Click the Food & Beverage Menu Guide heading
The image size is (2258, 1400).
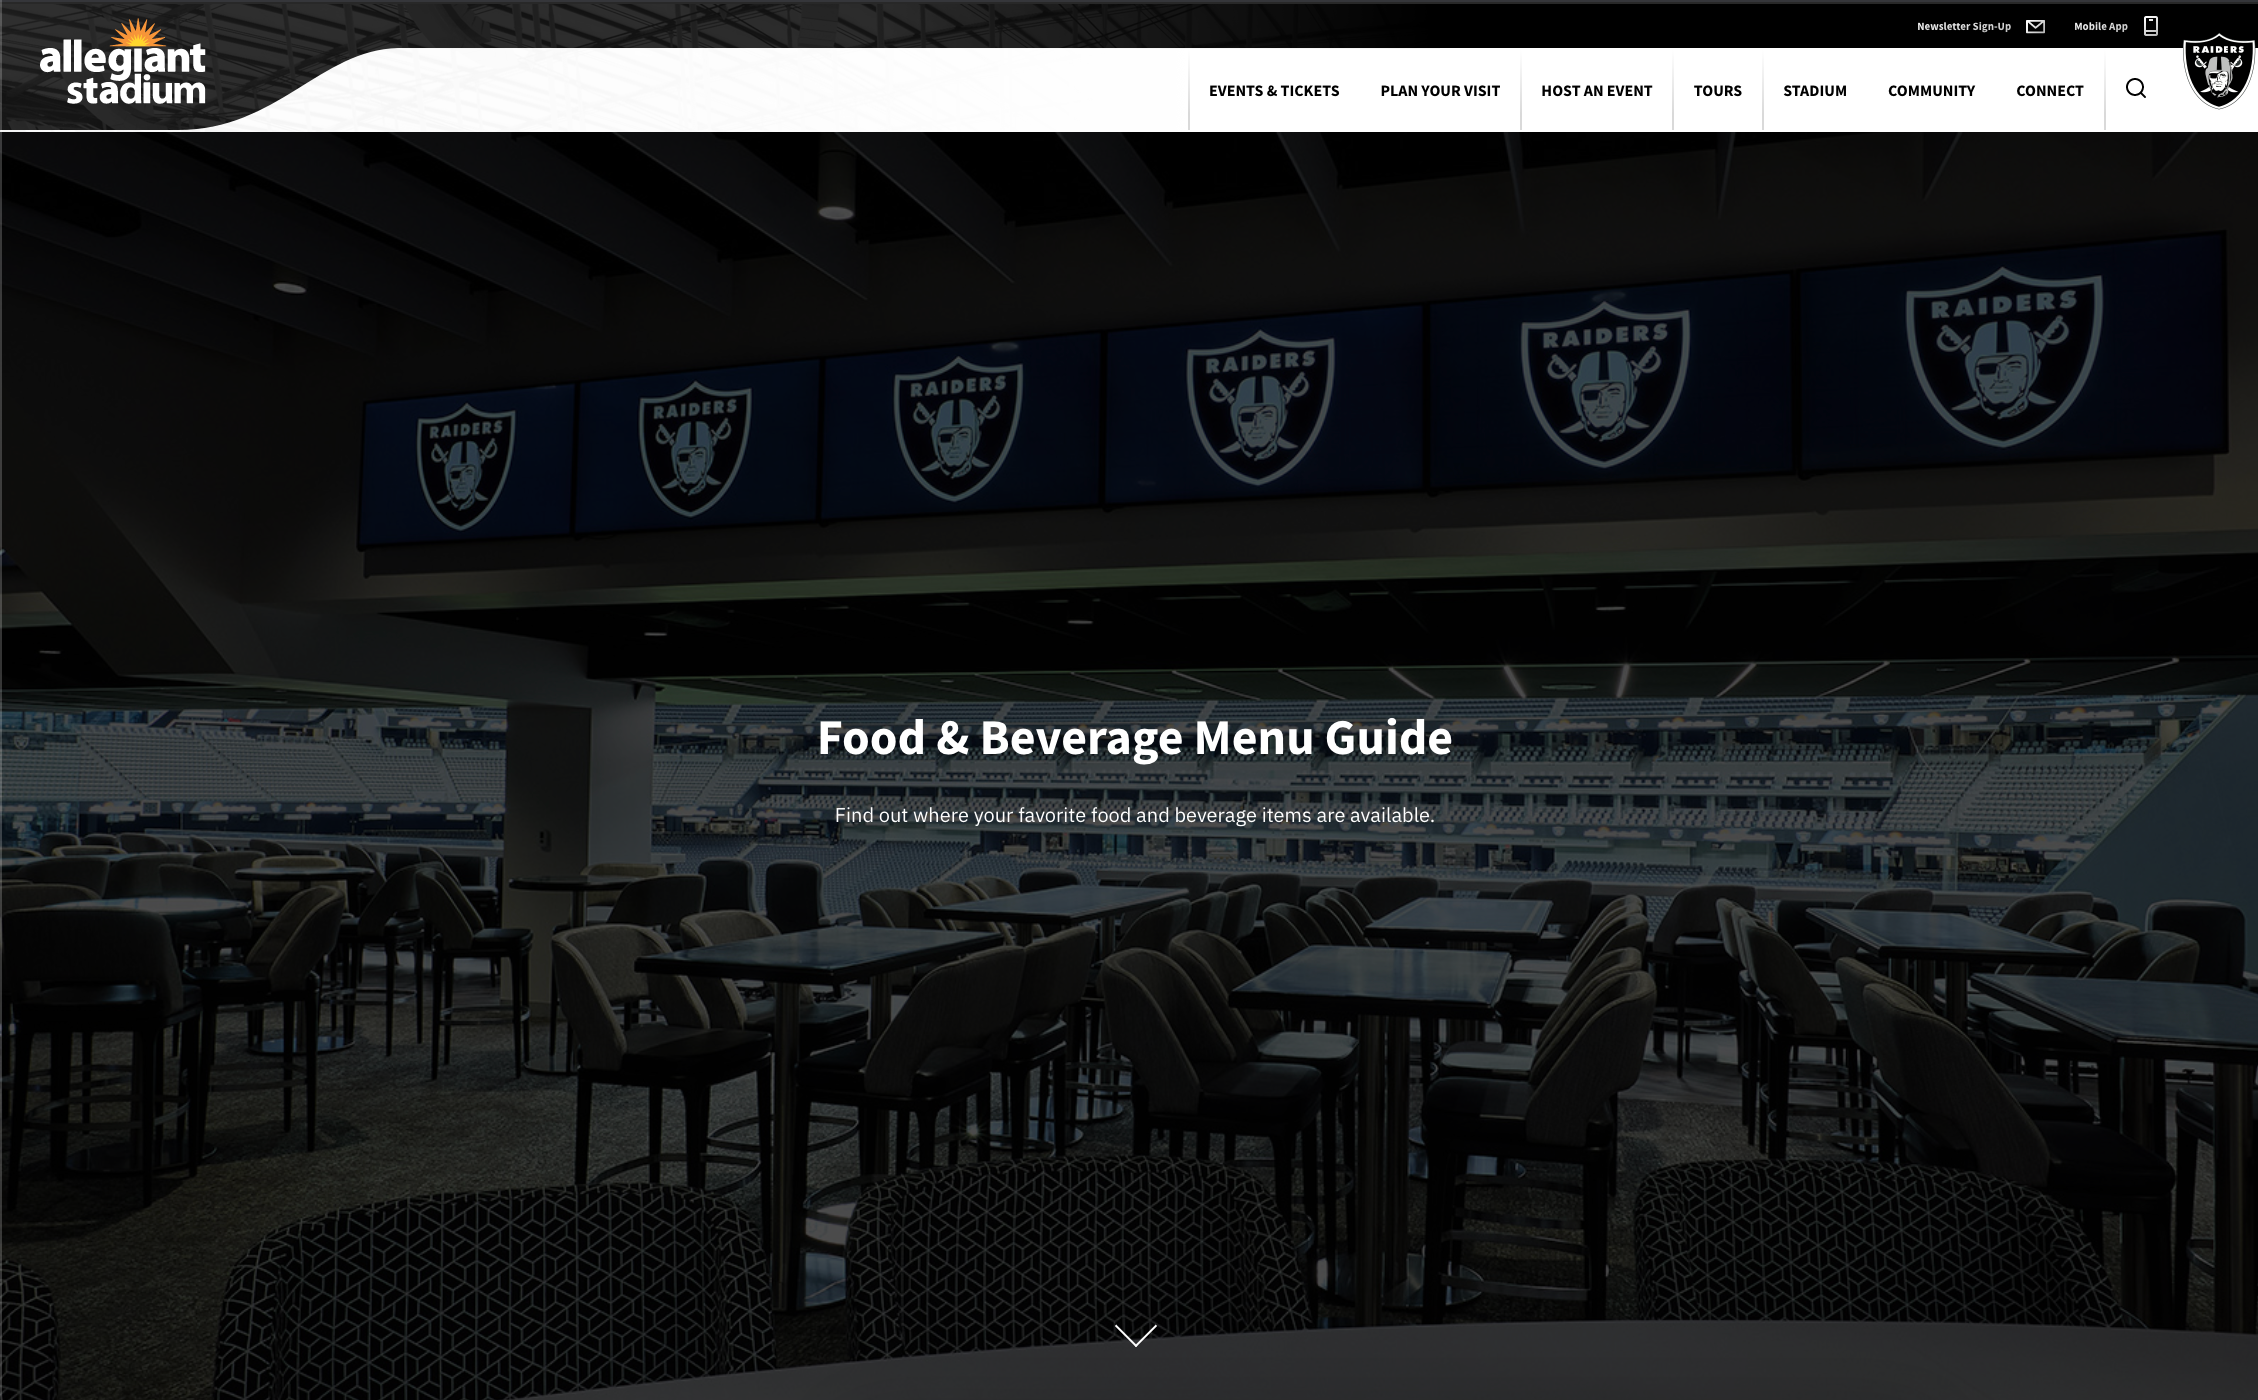point(1134,738)
